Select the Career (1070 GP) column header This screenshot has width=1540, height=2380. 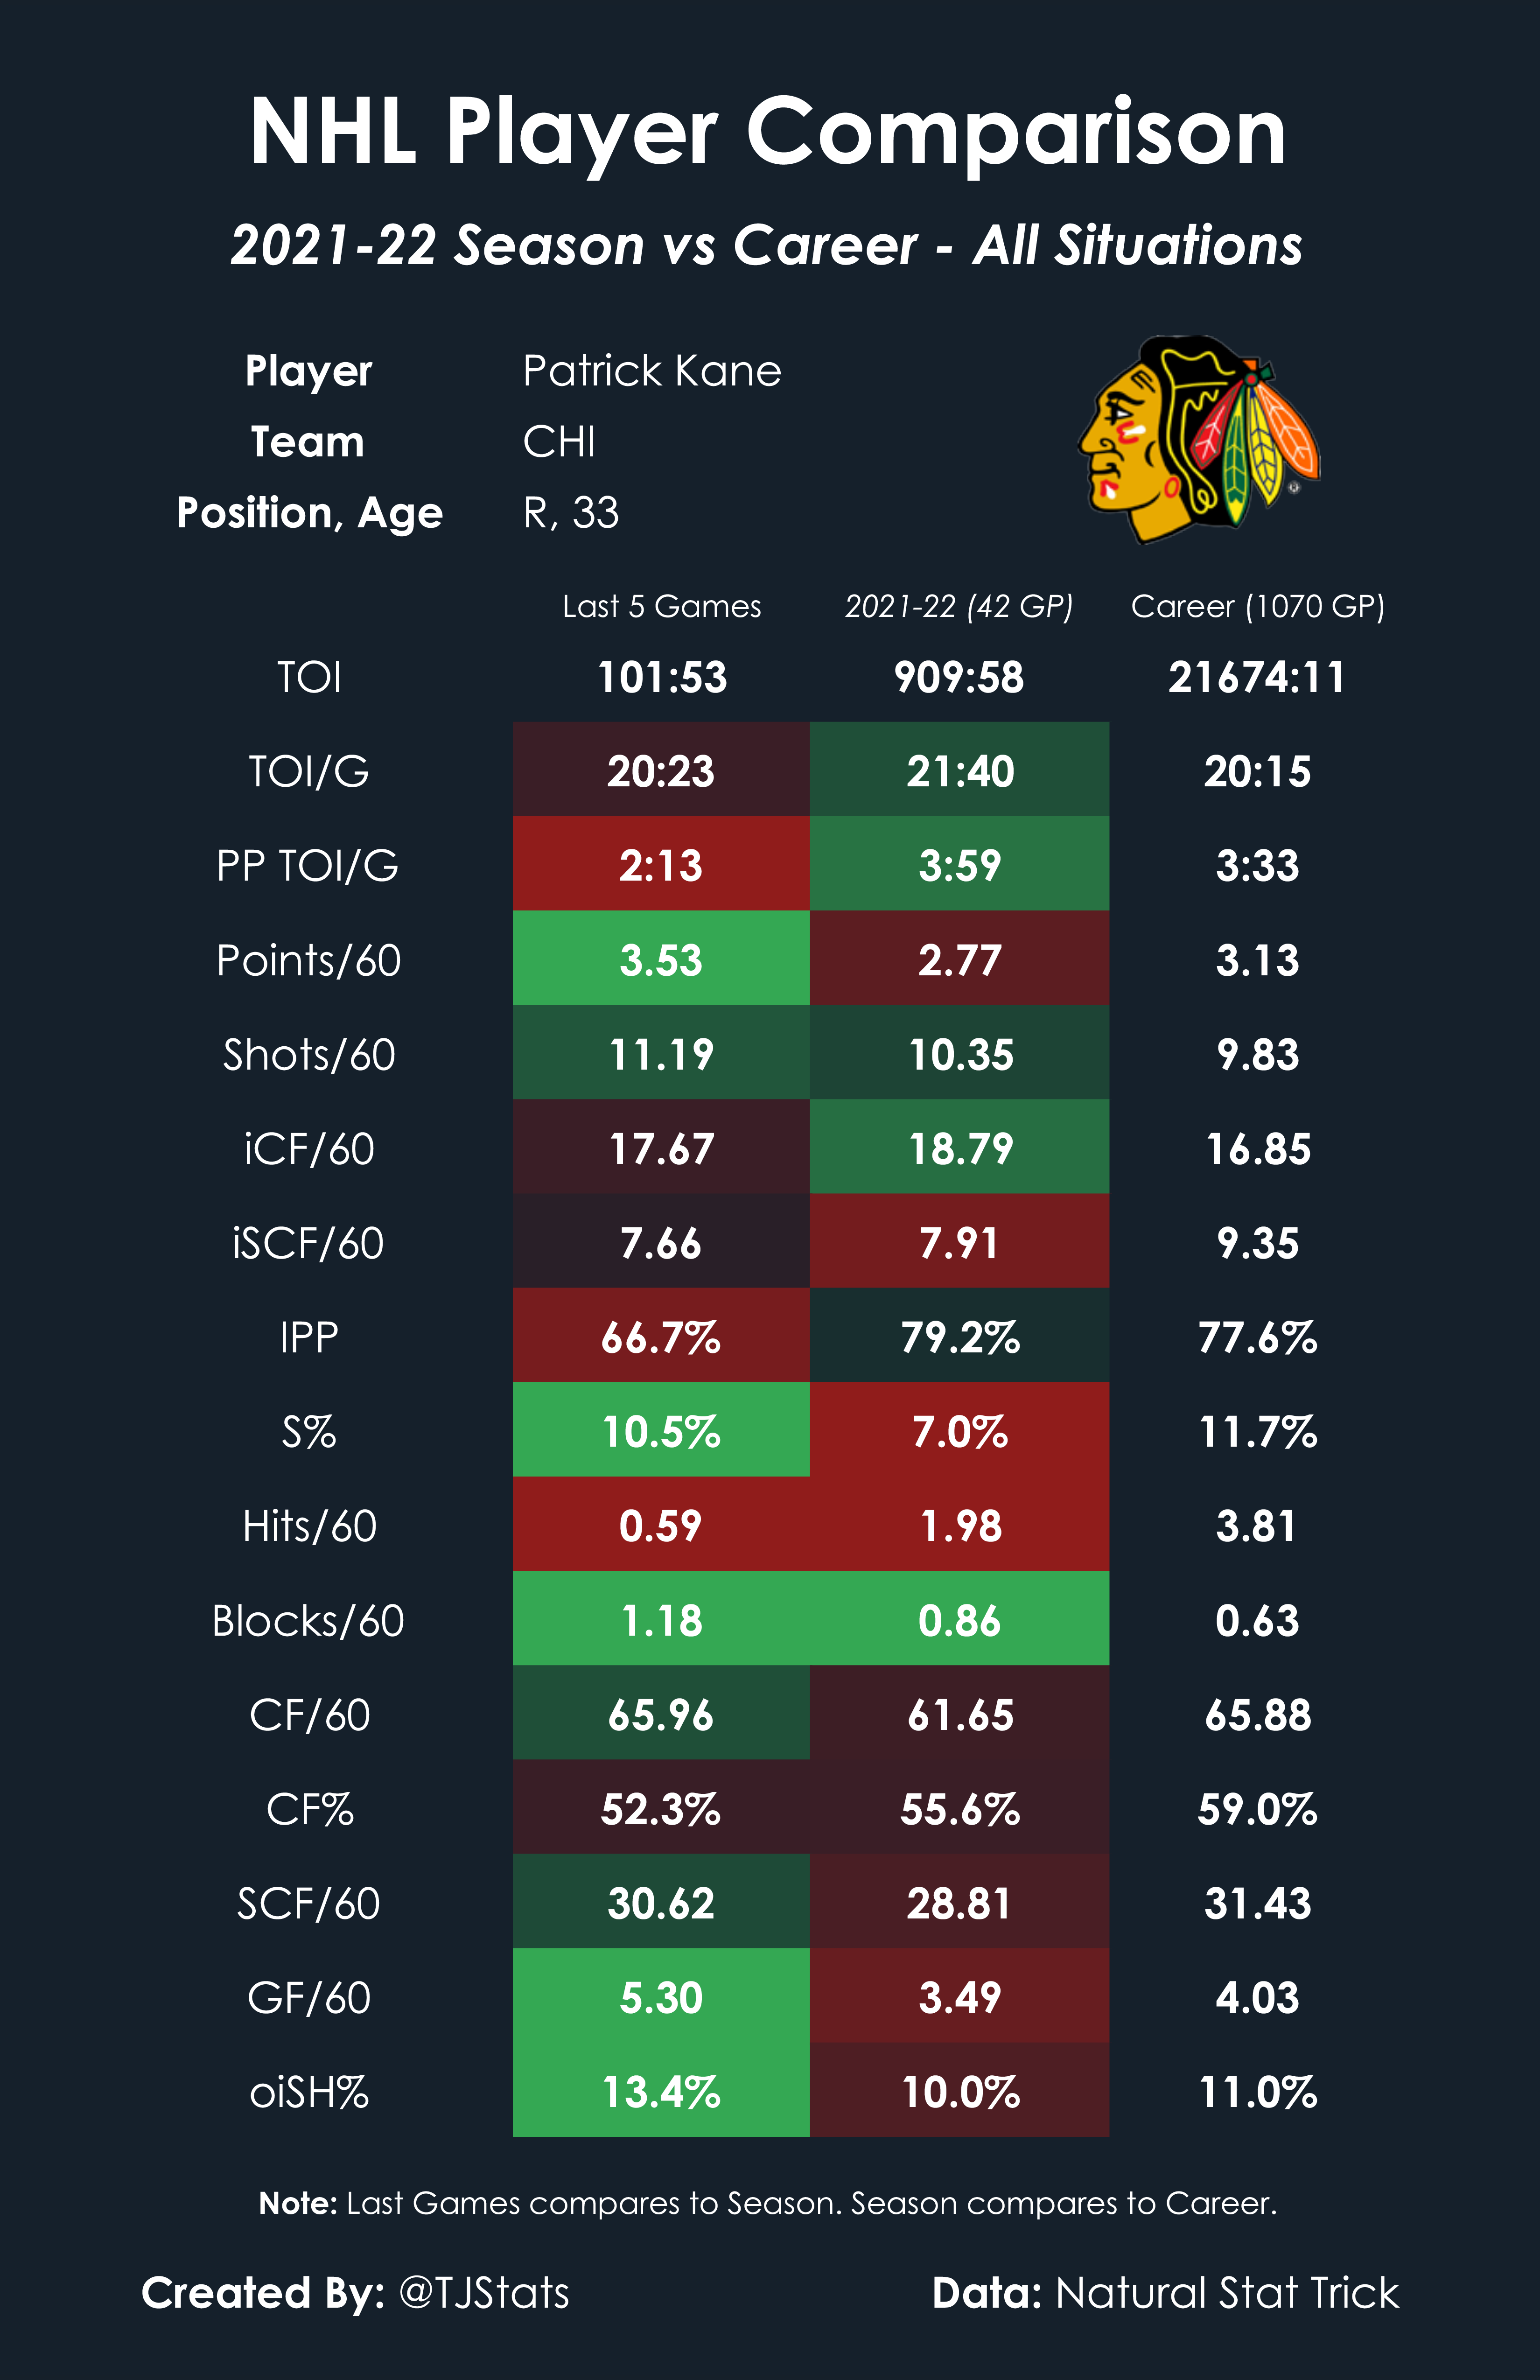pos(1257,606)
